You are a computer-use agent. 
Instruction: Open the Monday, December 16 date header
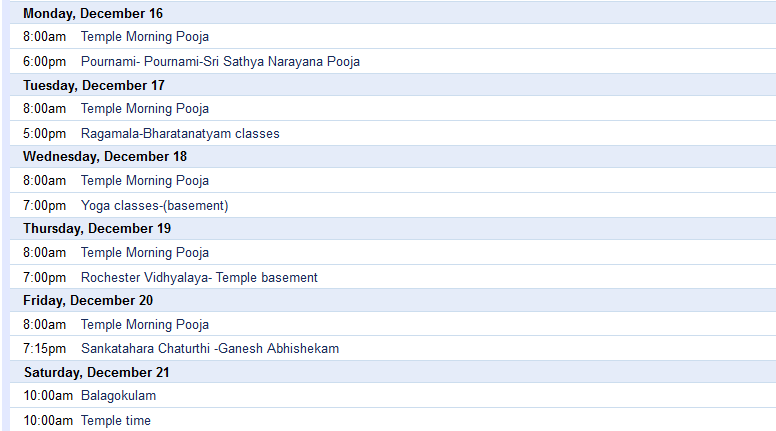tap(93, 14)
